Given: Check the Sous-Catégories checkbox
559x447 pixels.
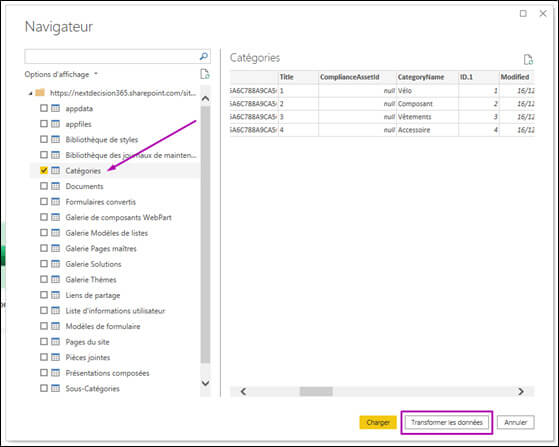Looking at the screenshot, I should point(44,388).
